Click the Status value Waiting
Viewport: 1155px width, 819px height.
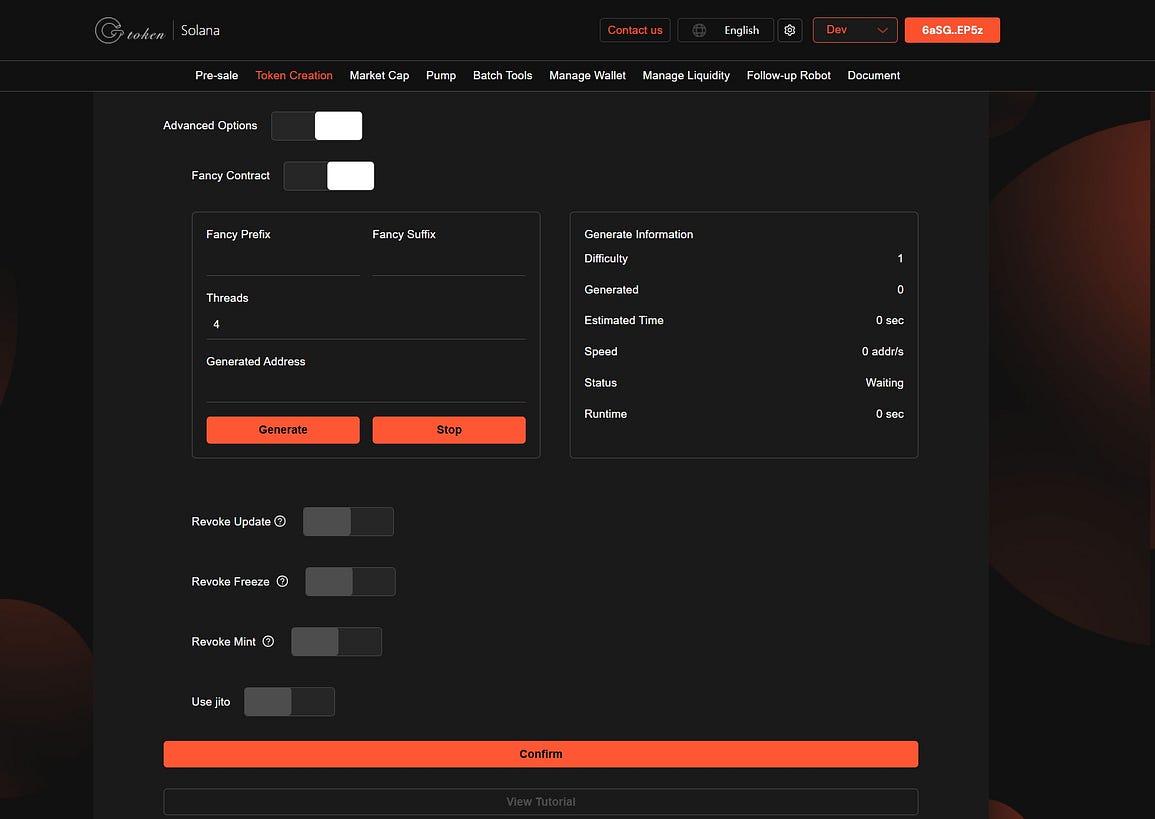[884, 383]
